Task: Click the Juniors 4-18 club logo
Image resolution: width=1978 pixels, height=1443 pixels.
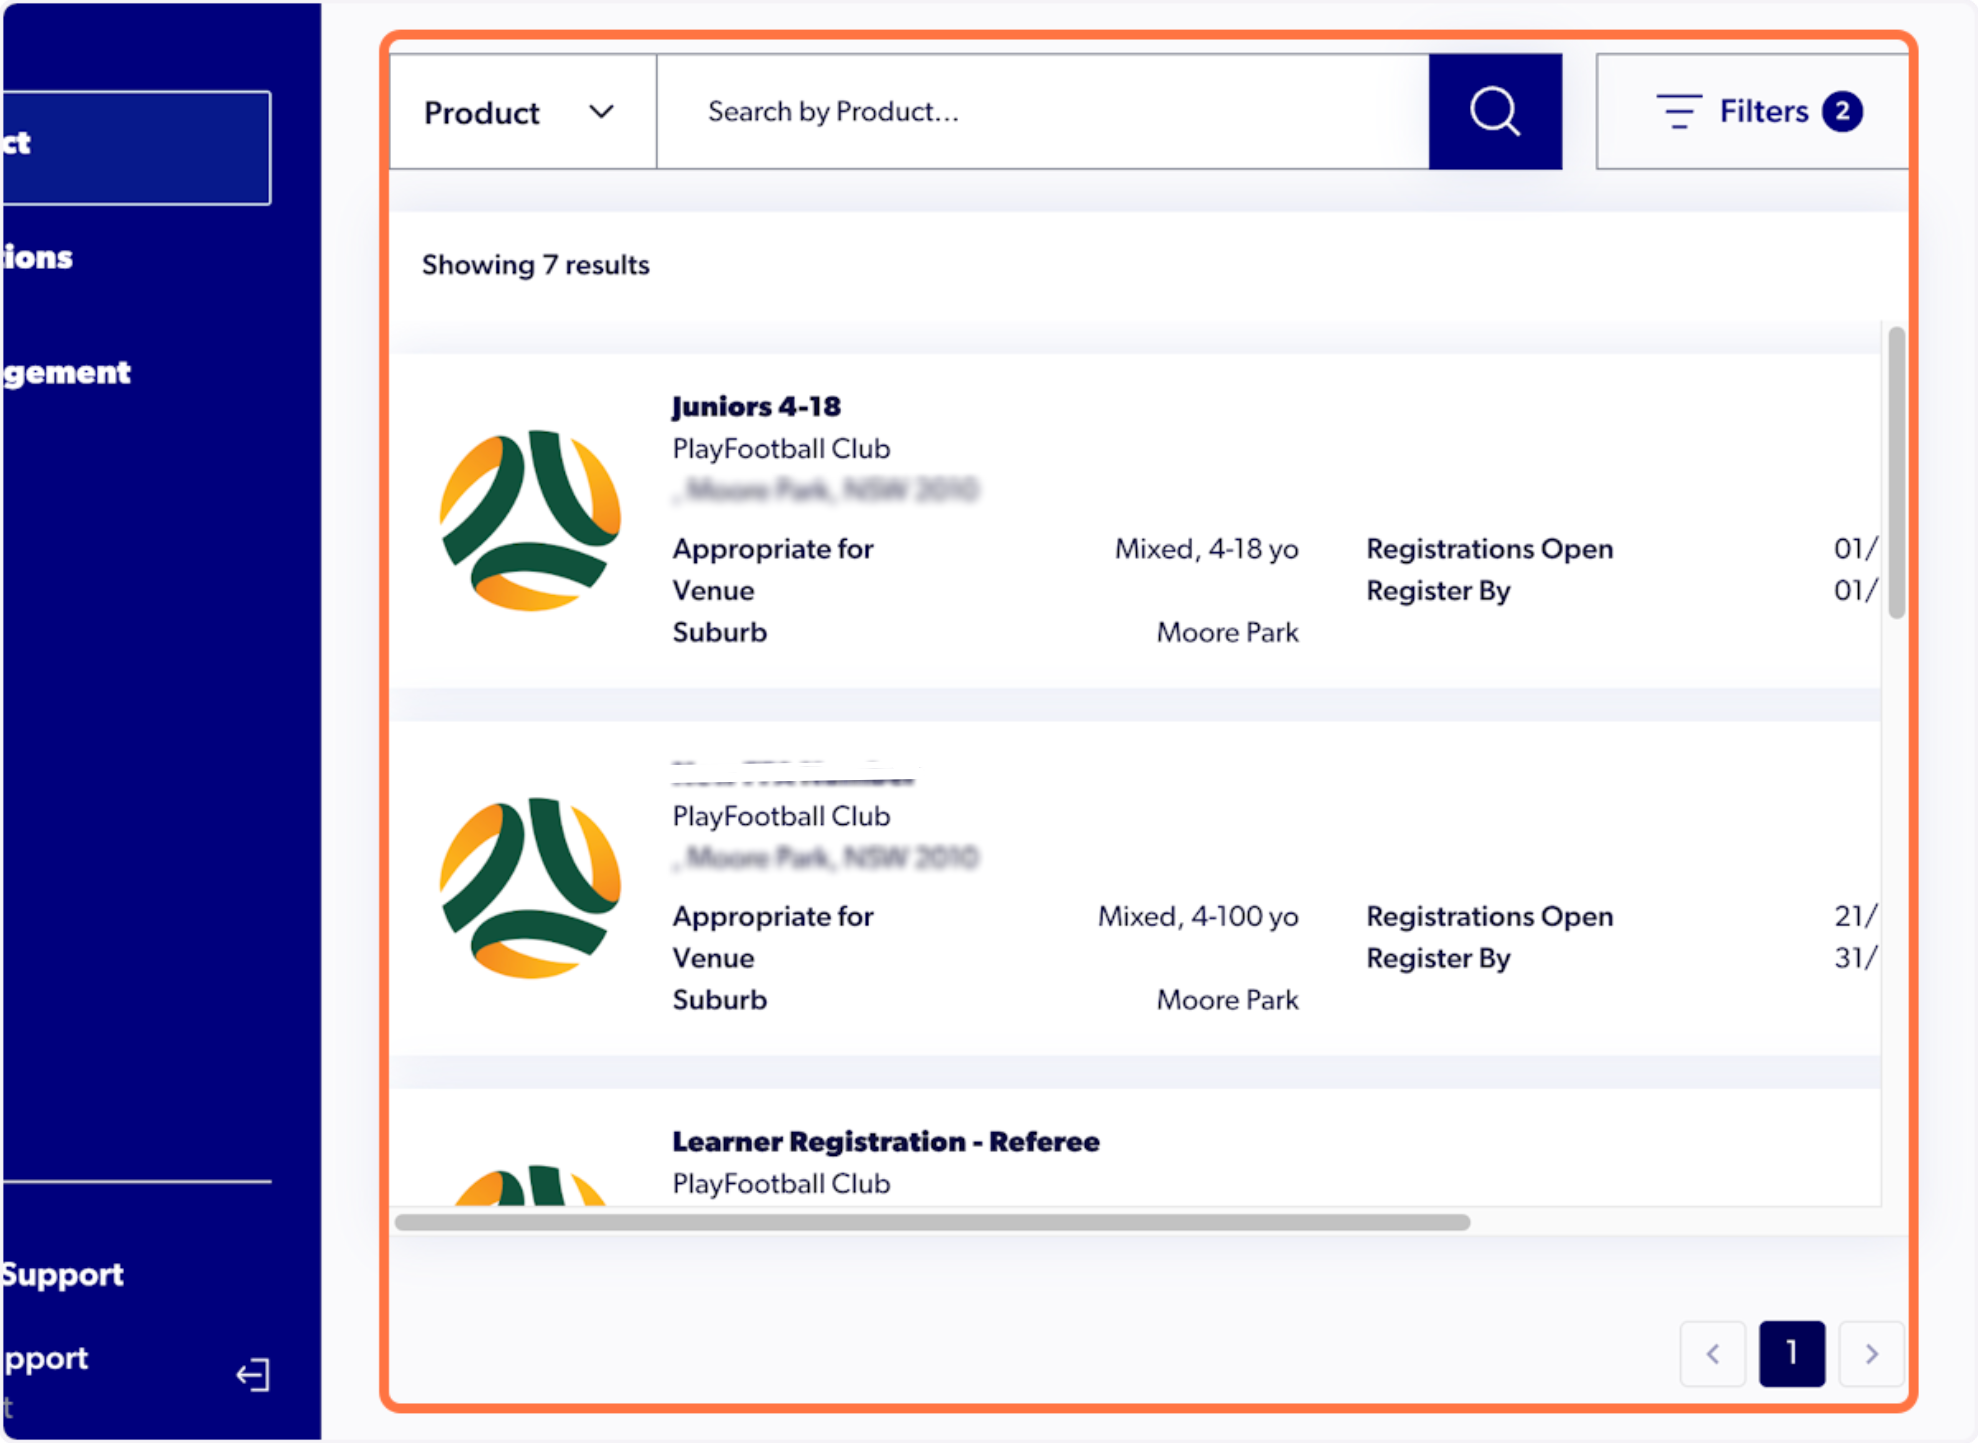Action: pos(531,520)
